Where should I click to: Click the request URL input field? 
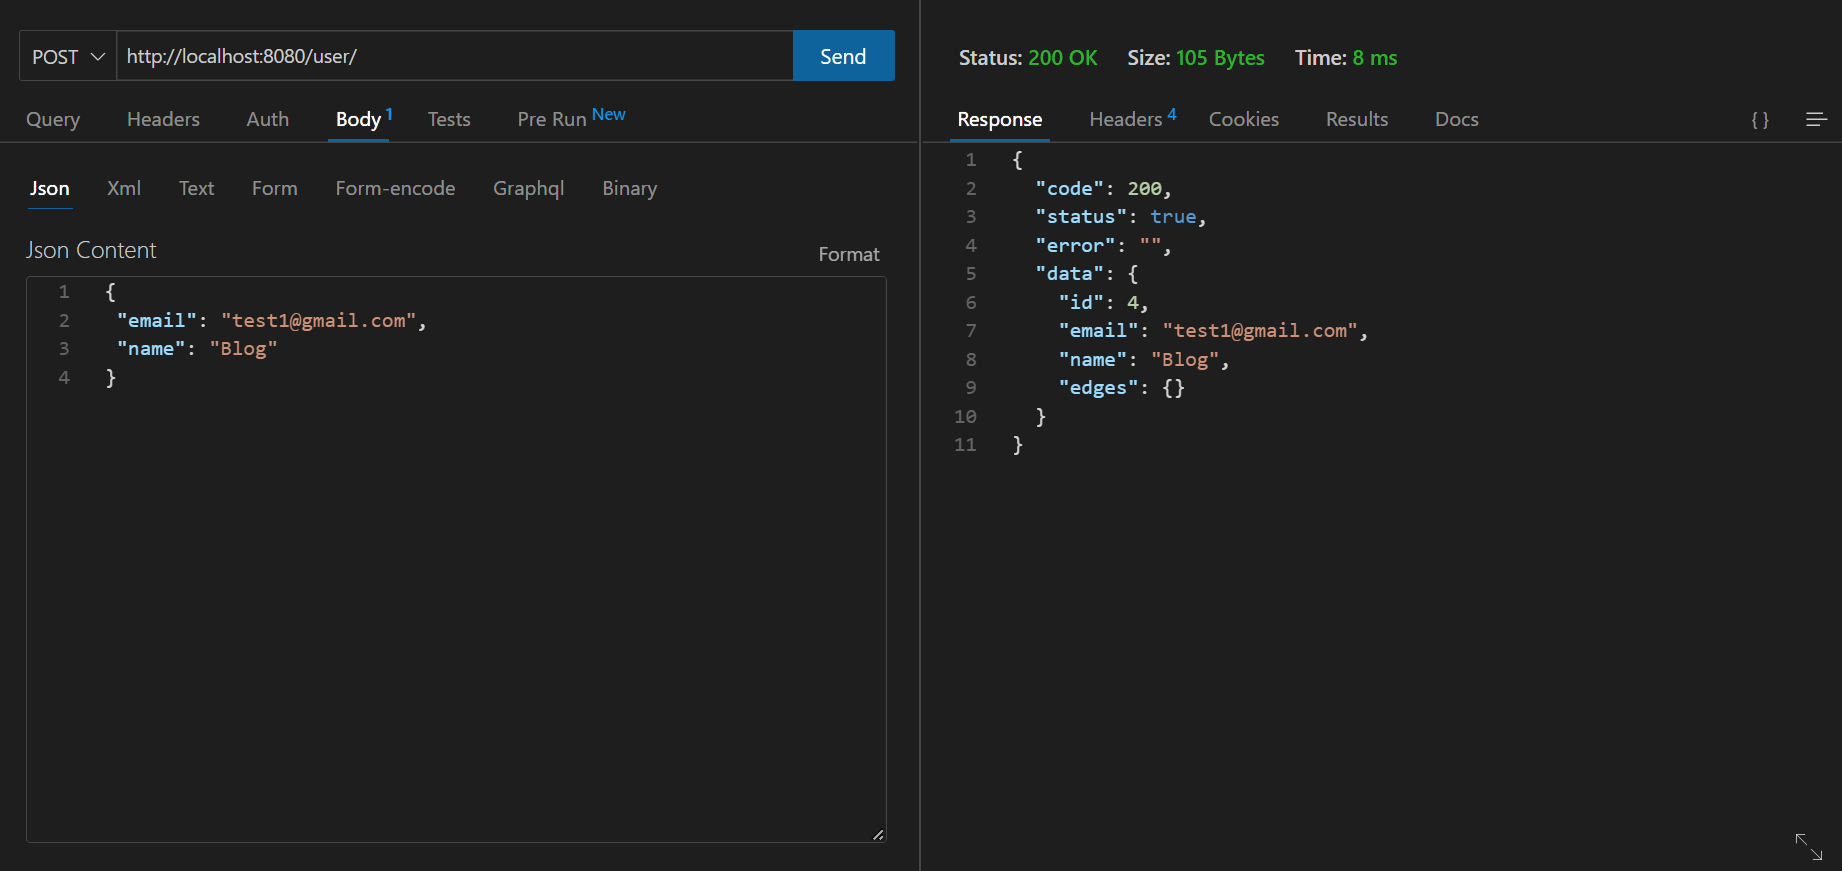click(455, 56)
